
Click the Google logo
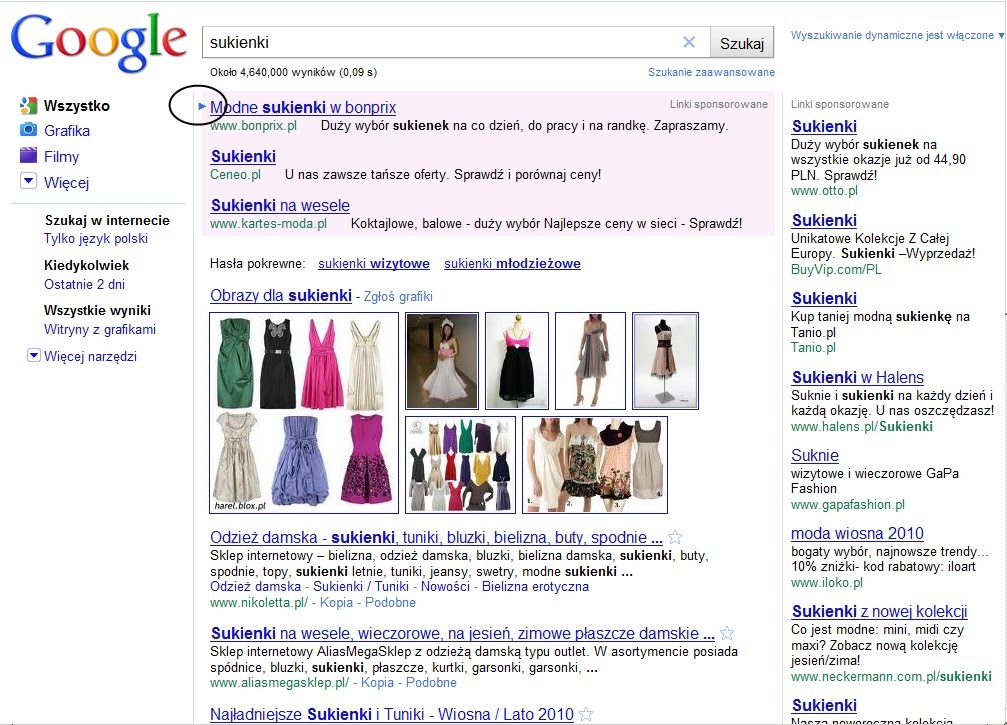[x=99, y=42]
